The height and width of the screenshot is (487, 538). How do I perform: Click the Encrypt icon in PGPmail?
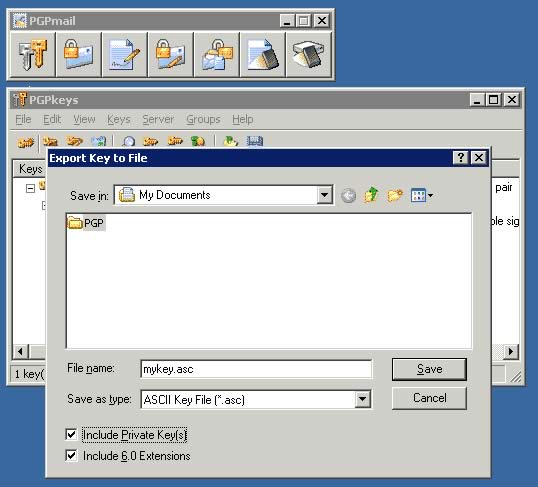point(79,55)
